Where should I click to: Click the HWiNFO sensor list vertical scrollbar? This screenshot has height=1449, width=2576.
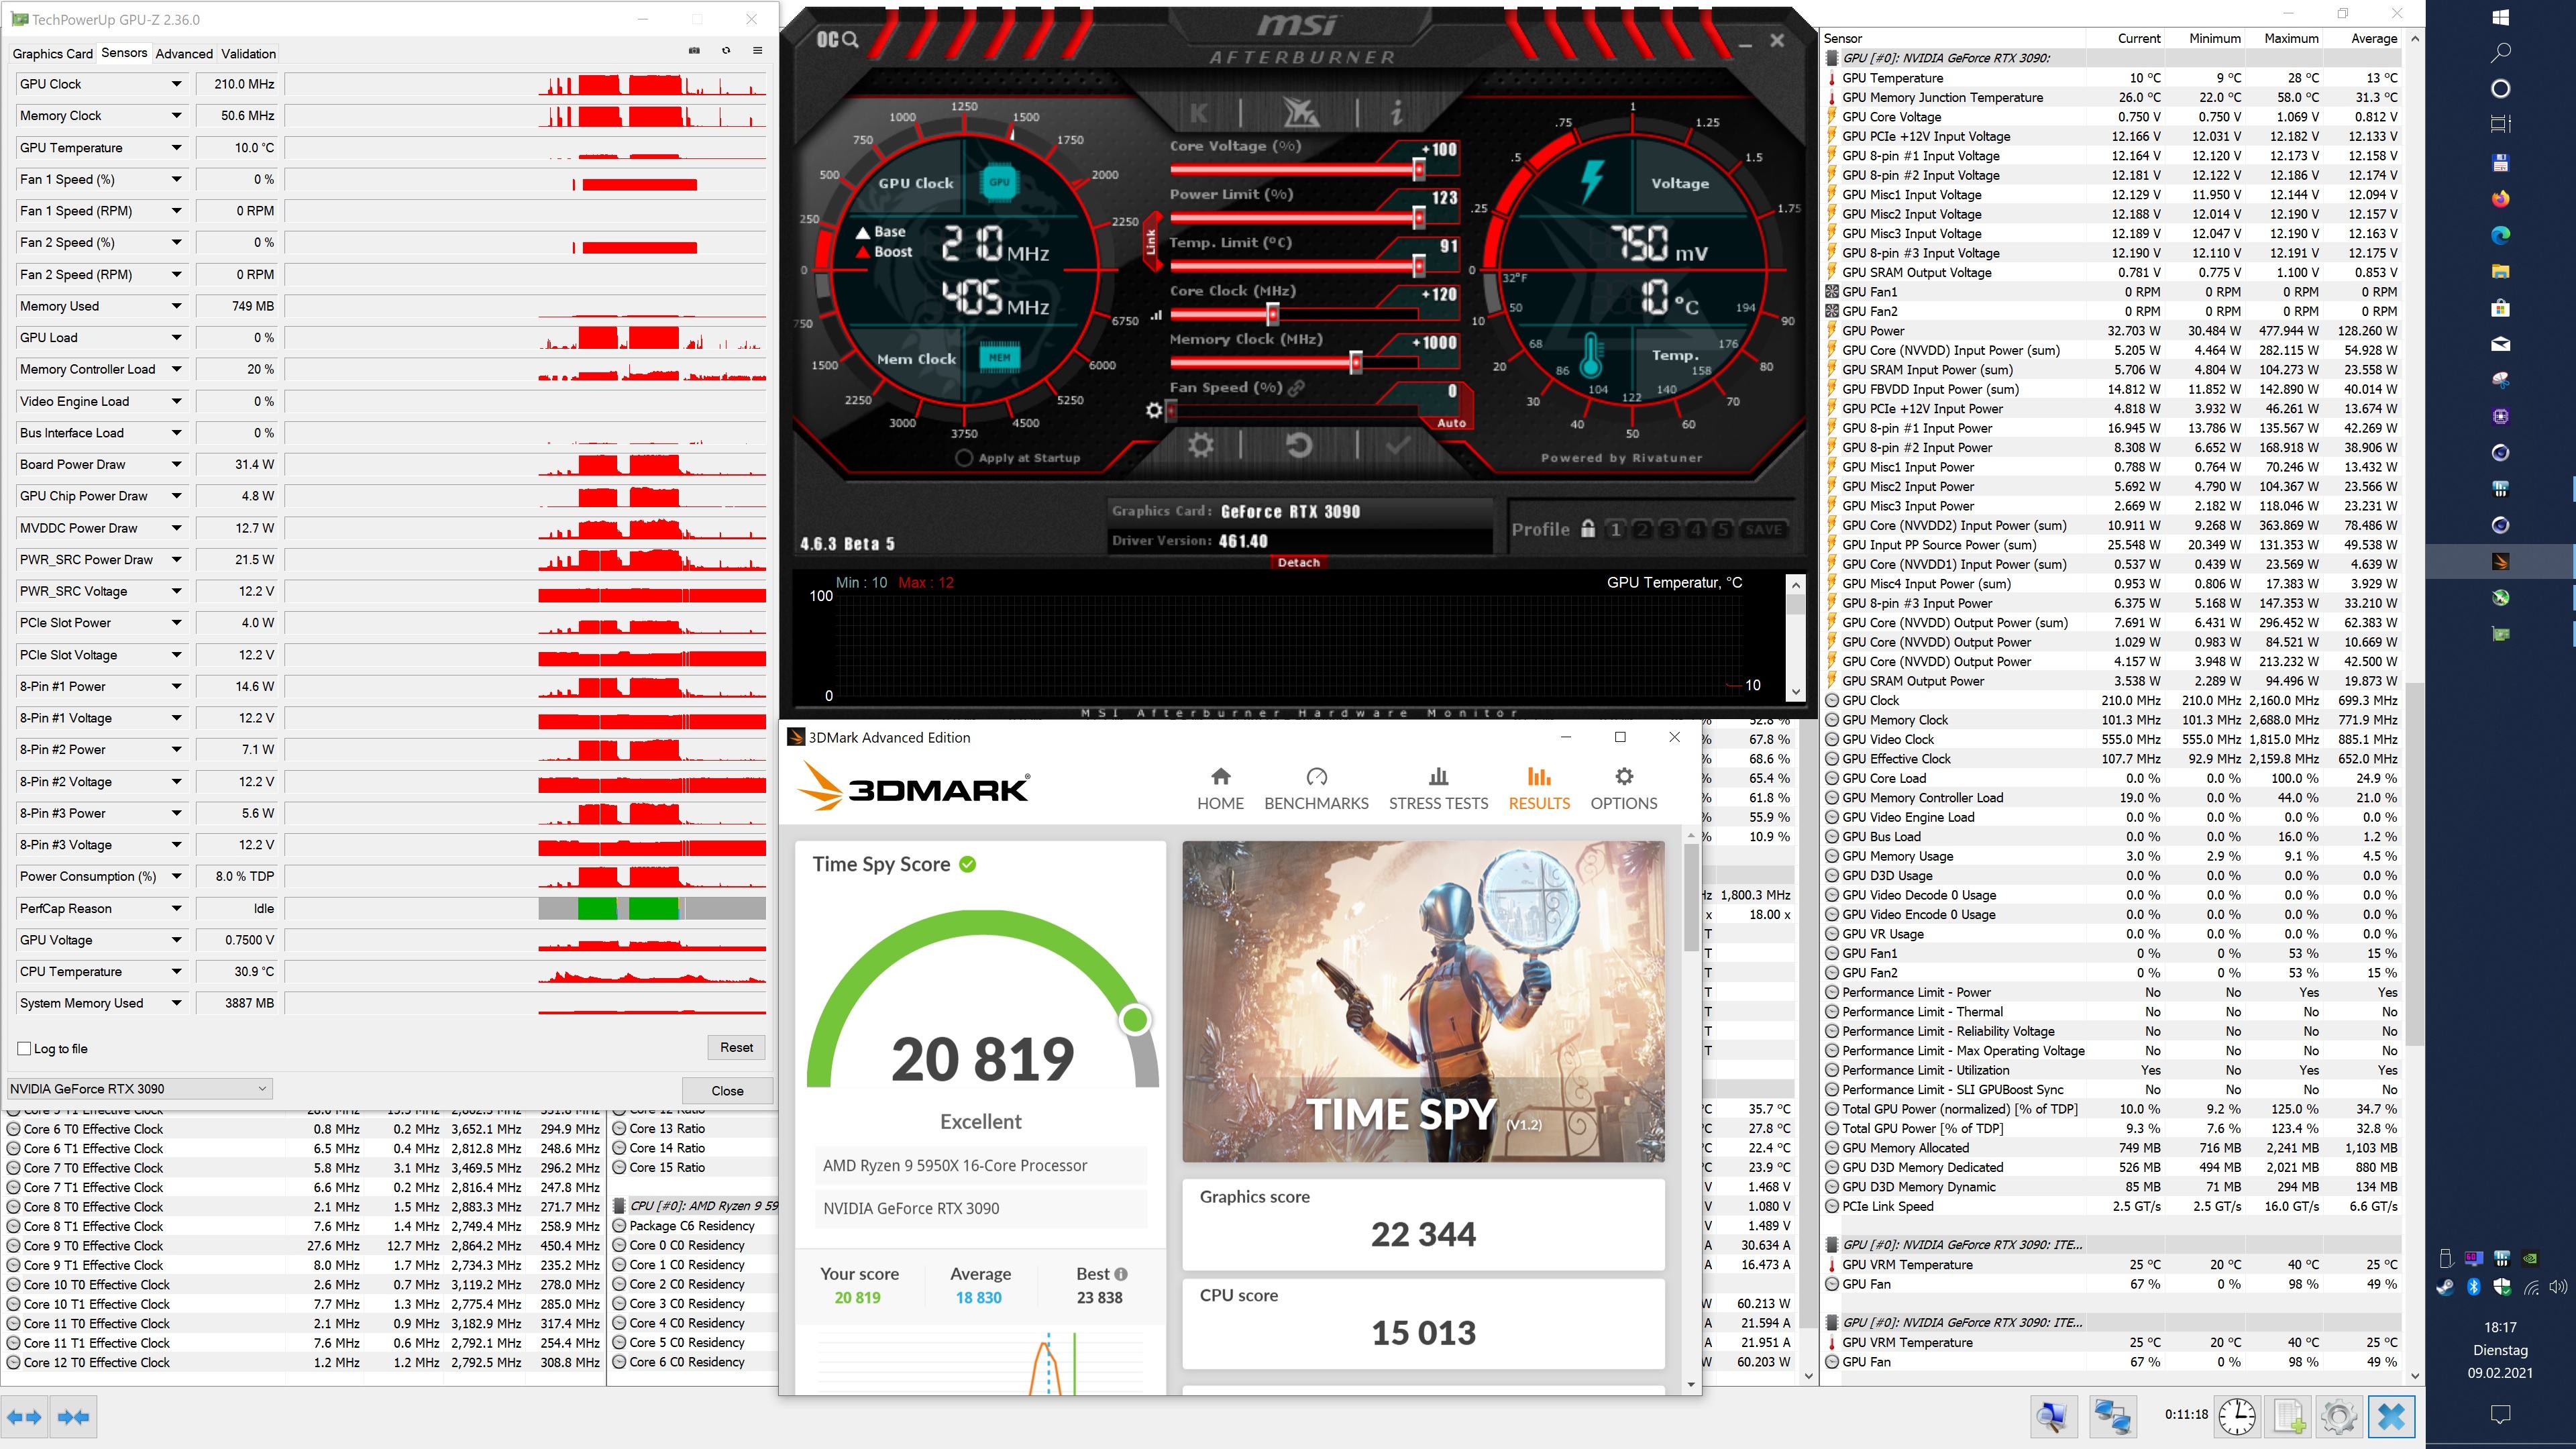click(x=2414, y=706)
